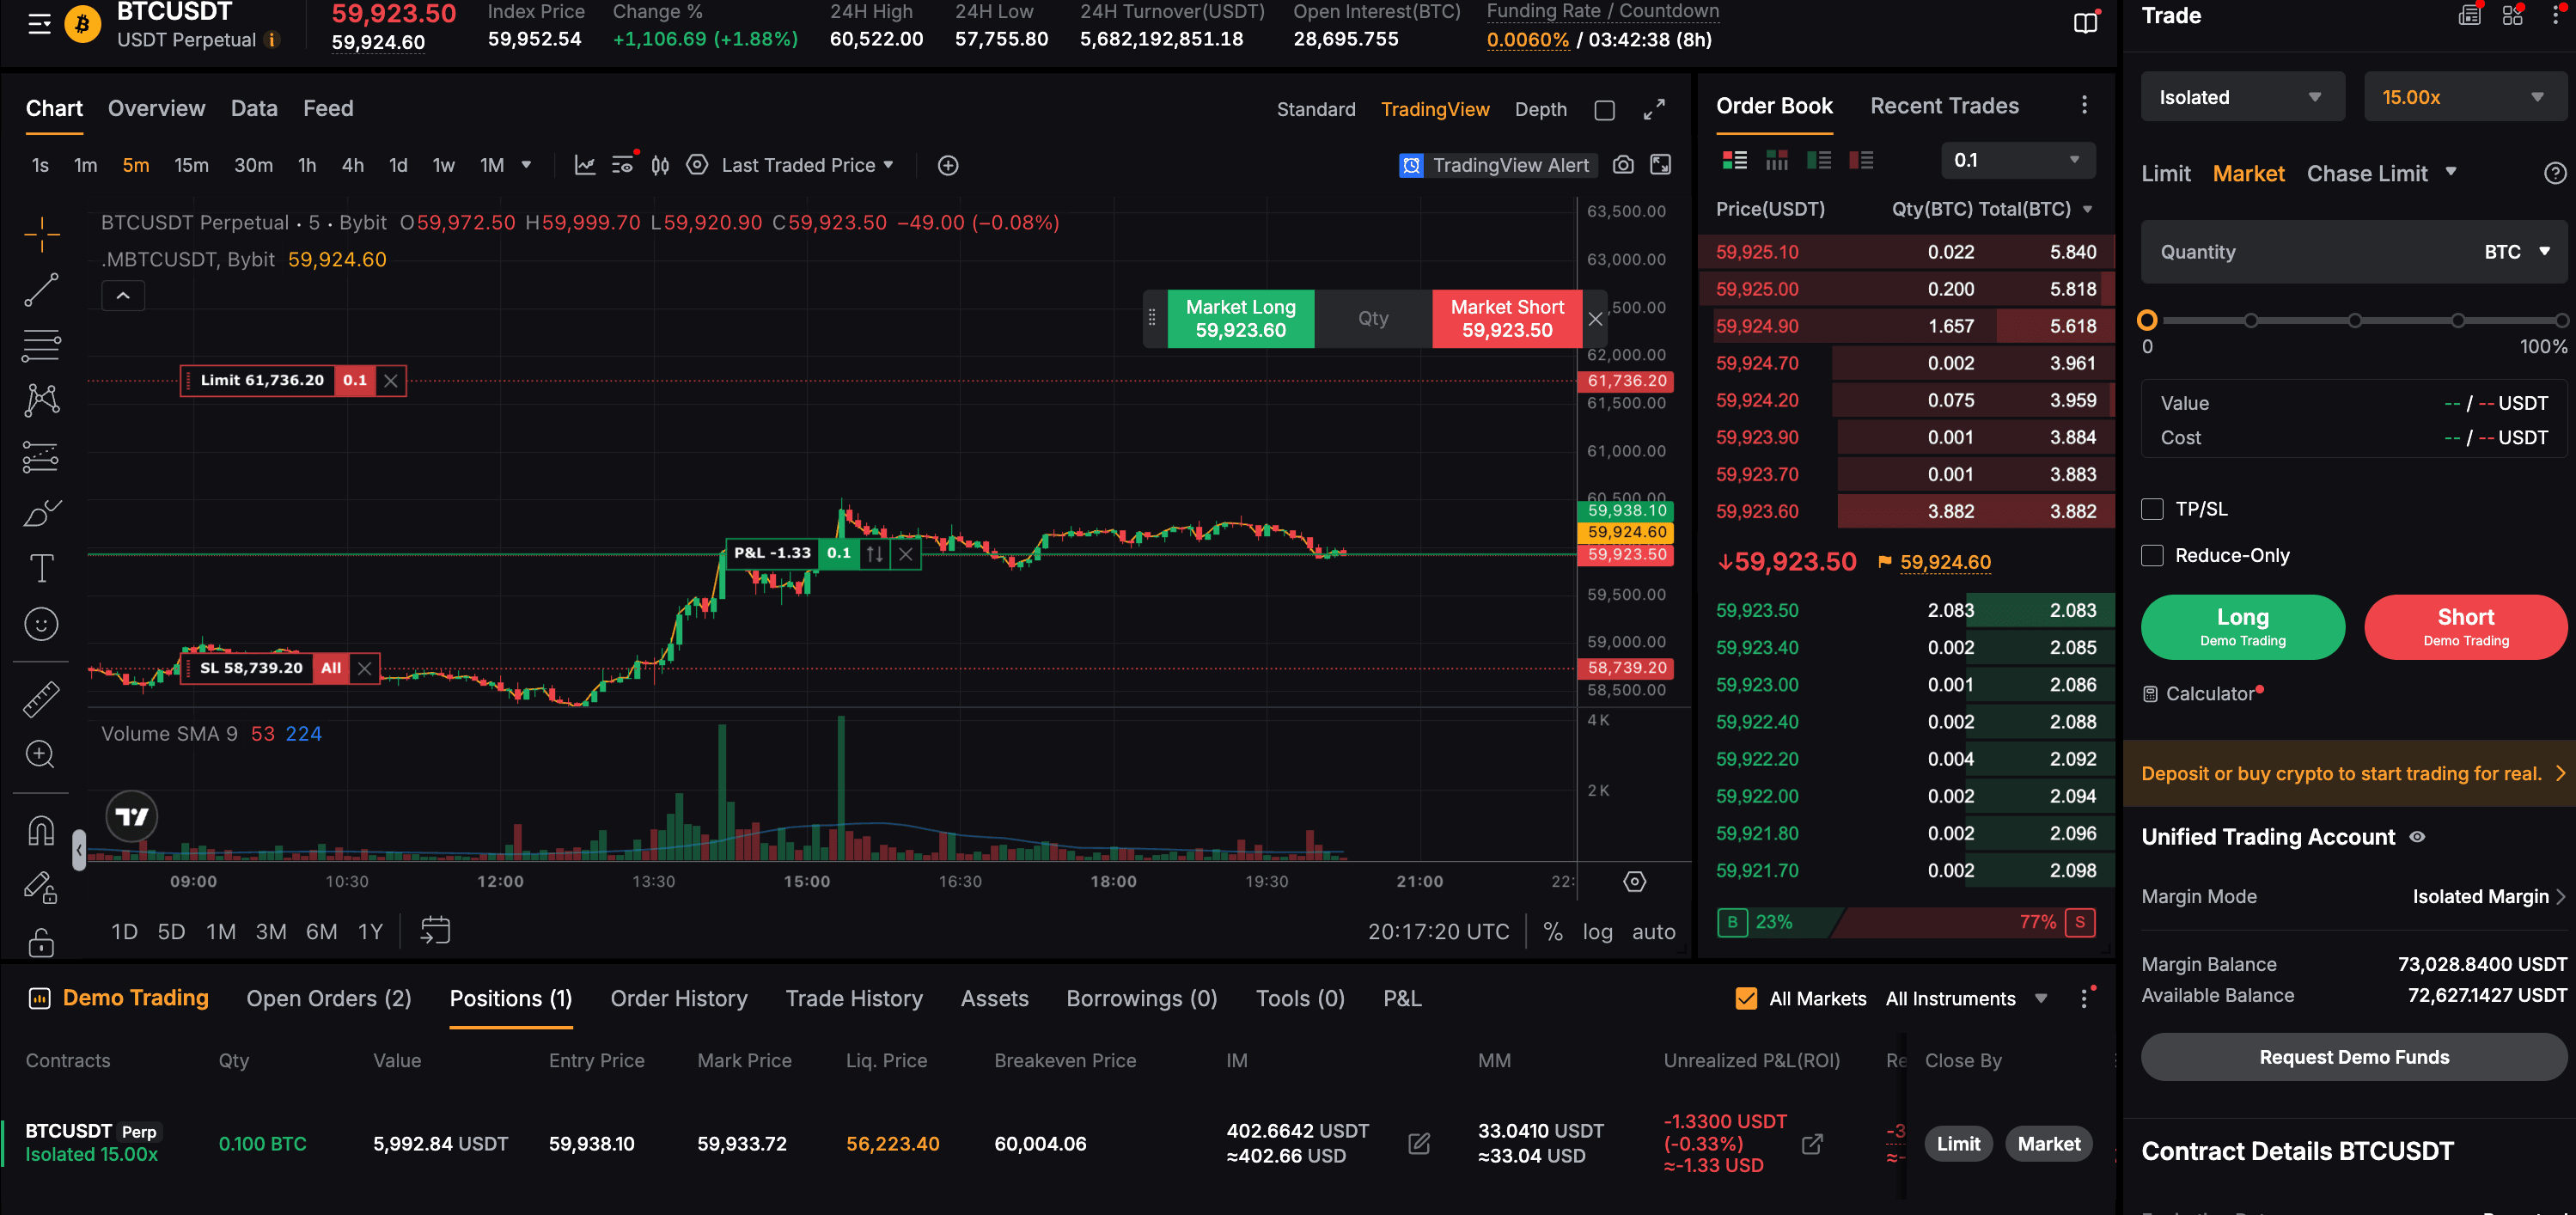This screenshot has height=1215, width=2576.
Task: Select the forecasting and measurement tool
Action: pyautogui.click(x=41, y=457)
